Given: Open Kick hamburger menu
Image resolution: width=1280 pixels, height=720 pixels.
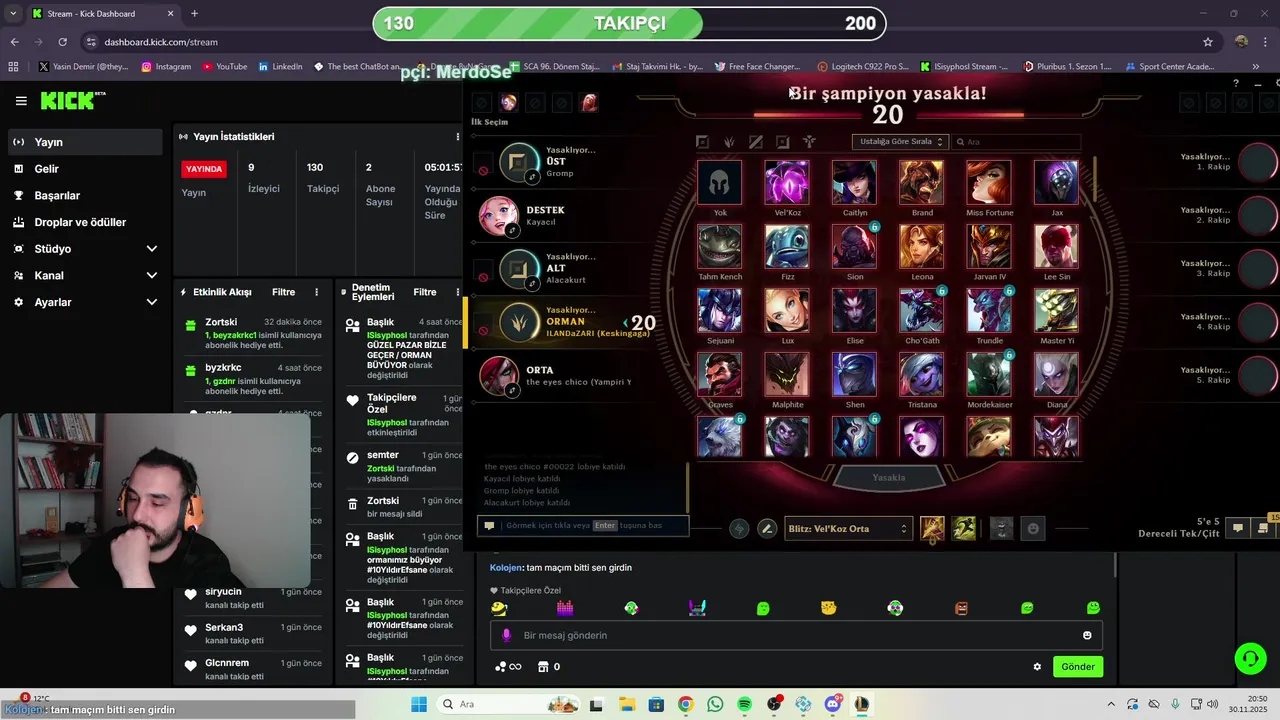Looking at the screenshot, I should [21, 101].
